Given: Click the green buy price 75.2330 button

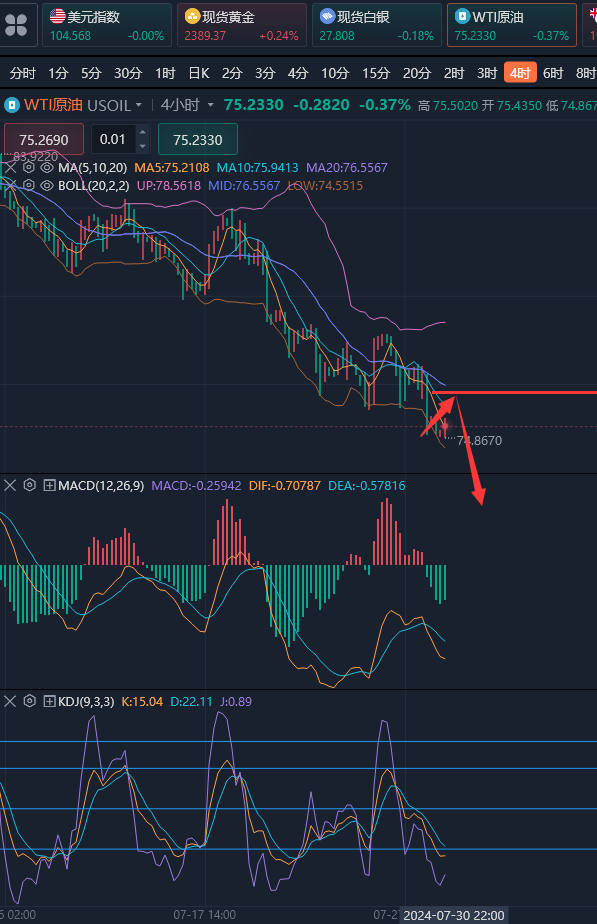Looking at the screenshot, I should tap(197, 140).
